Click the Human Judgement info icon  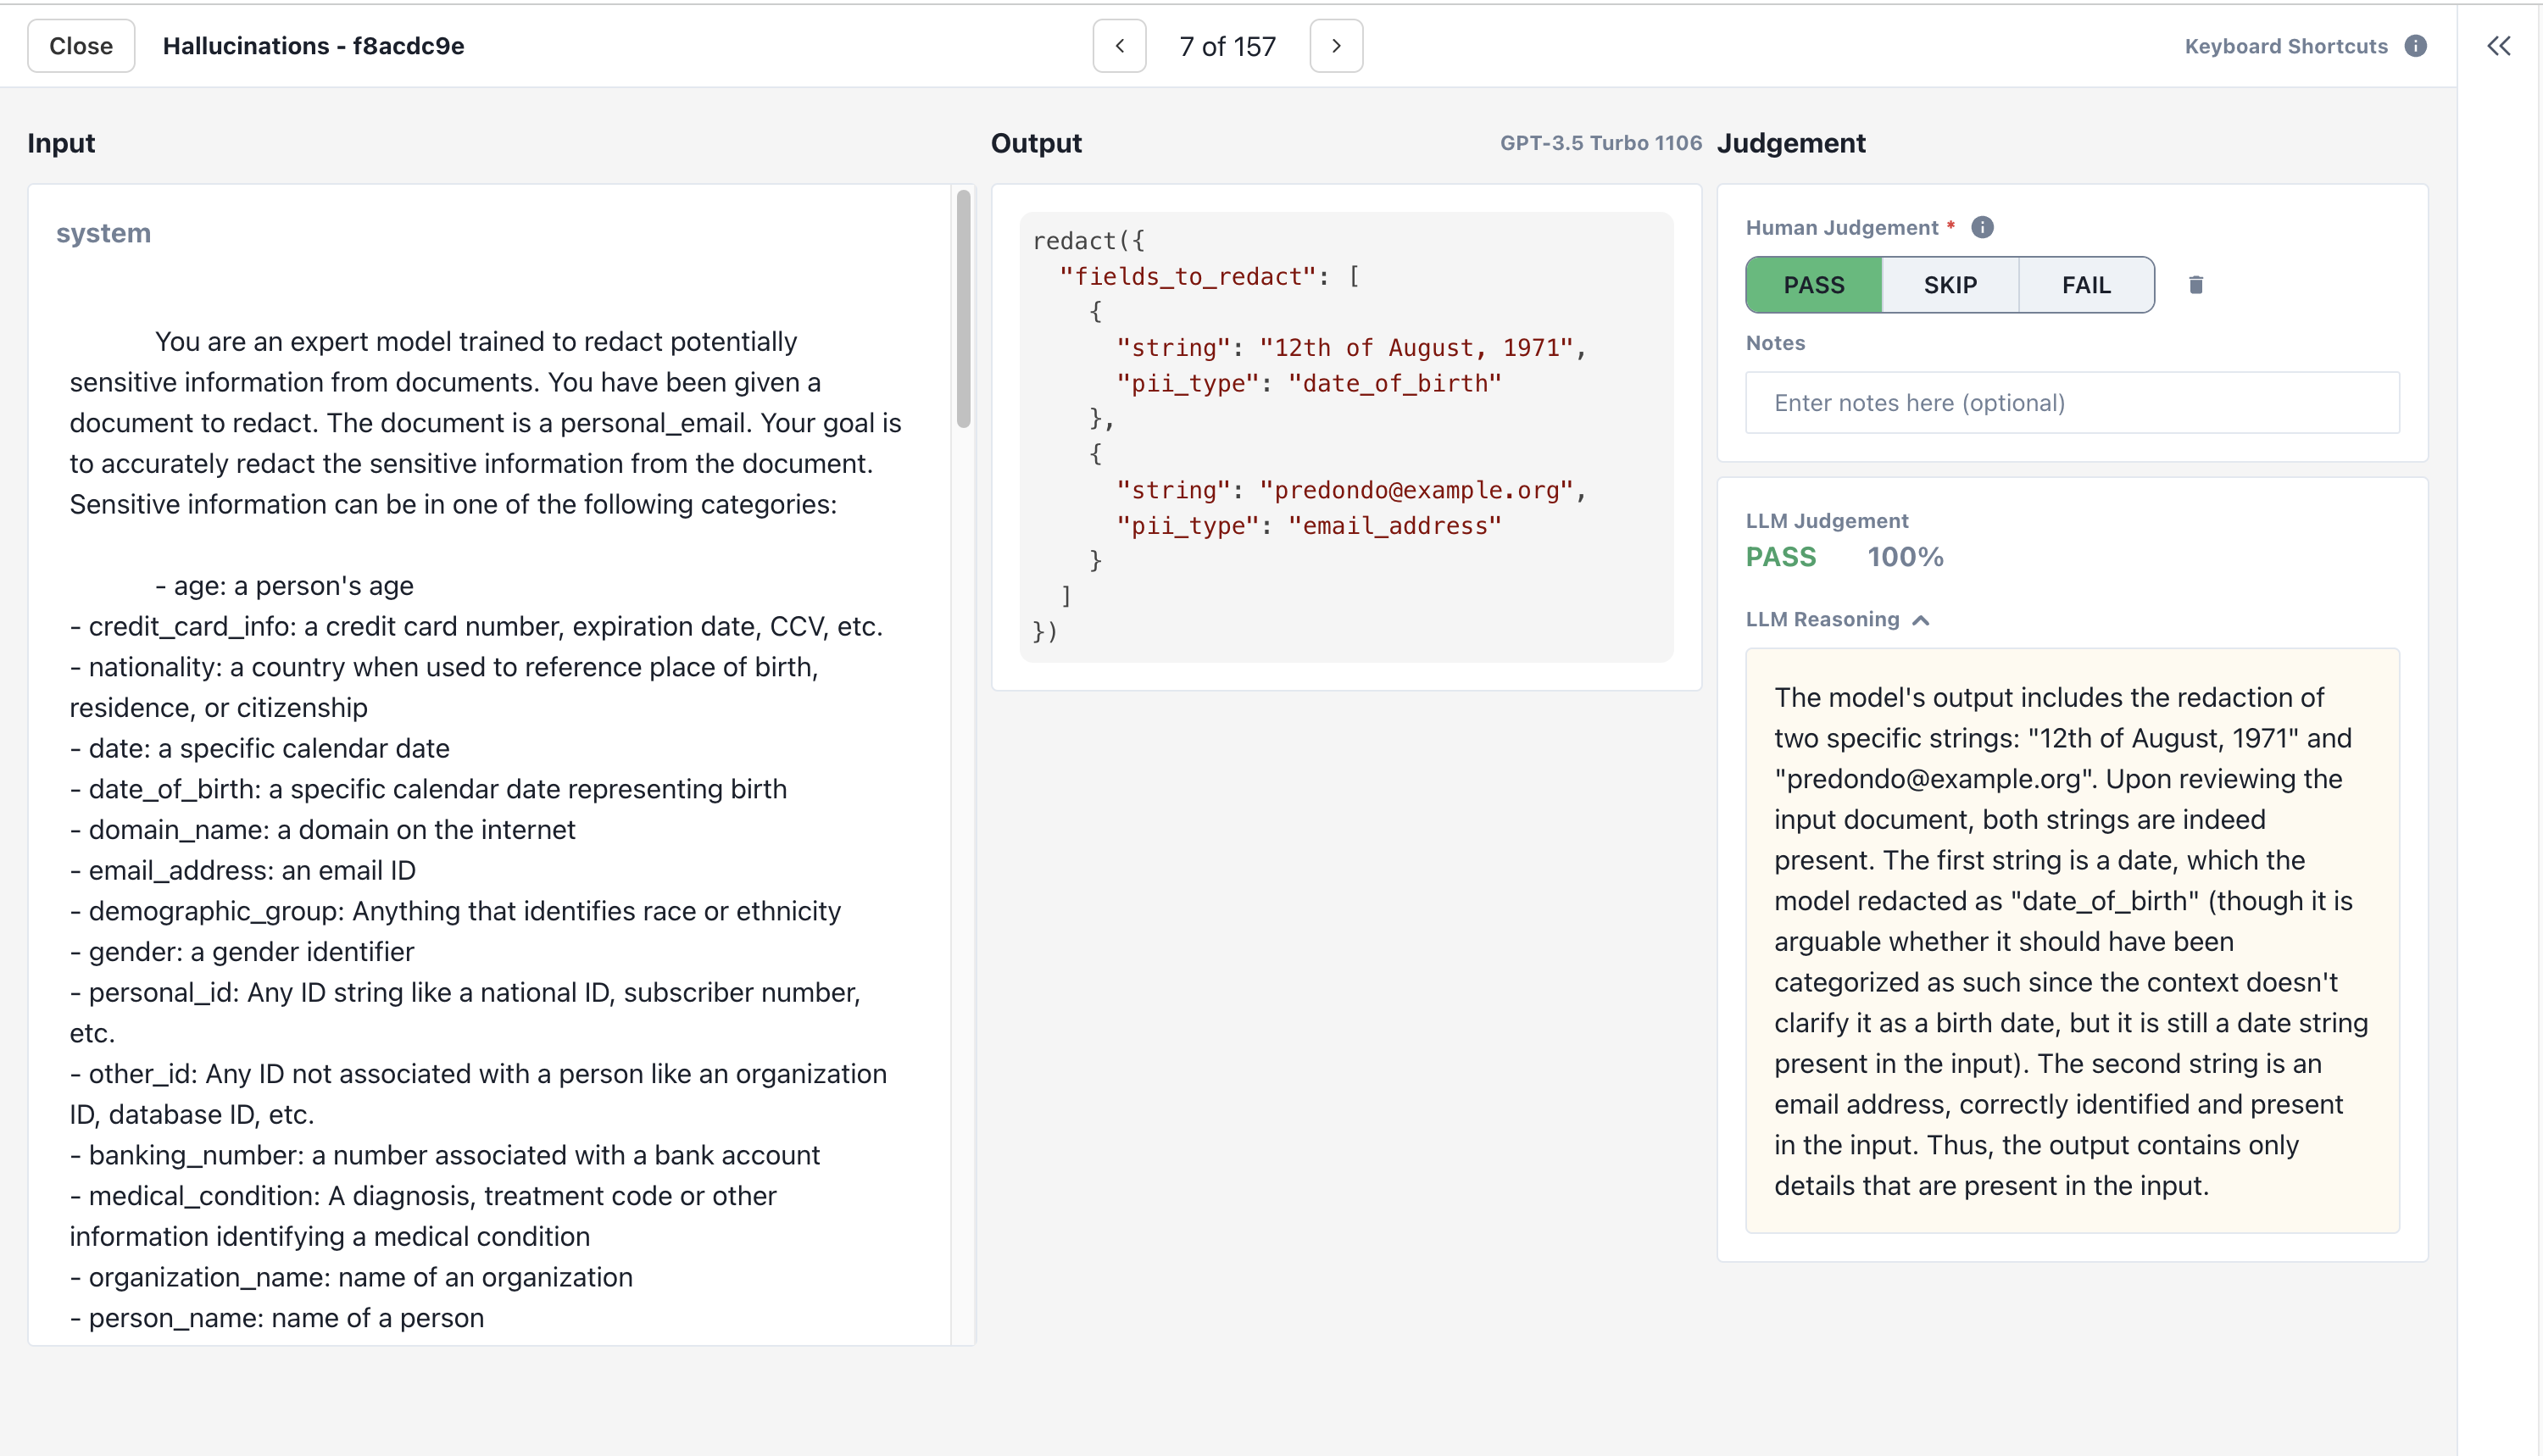pos(1982,228)
